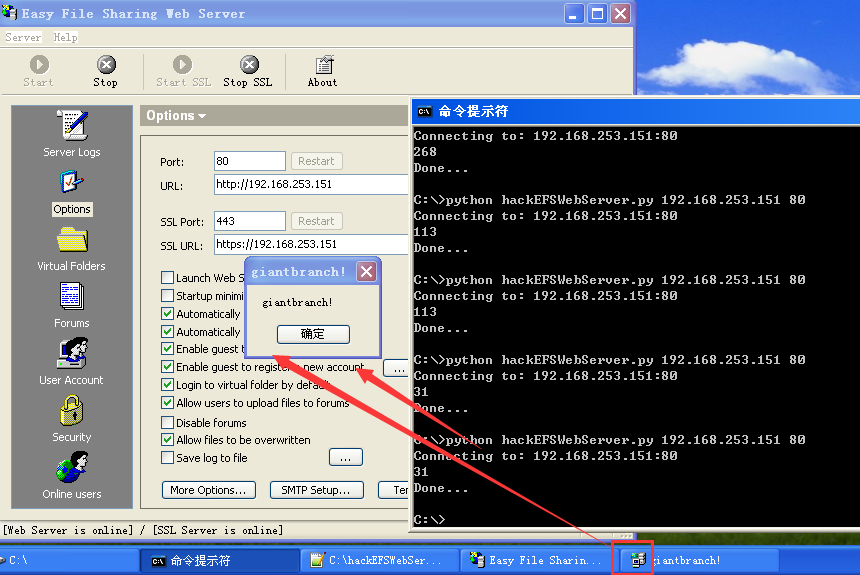Open Virtual Folders in the sidebar

[x=72, y=250]
